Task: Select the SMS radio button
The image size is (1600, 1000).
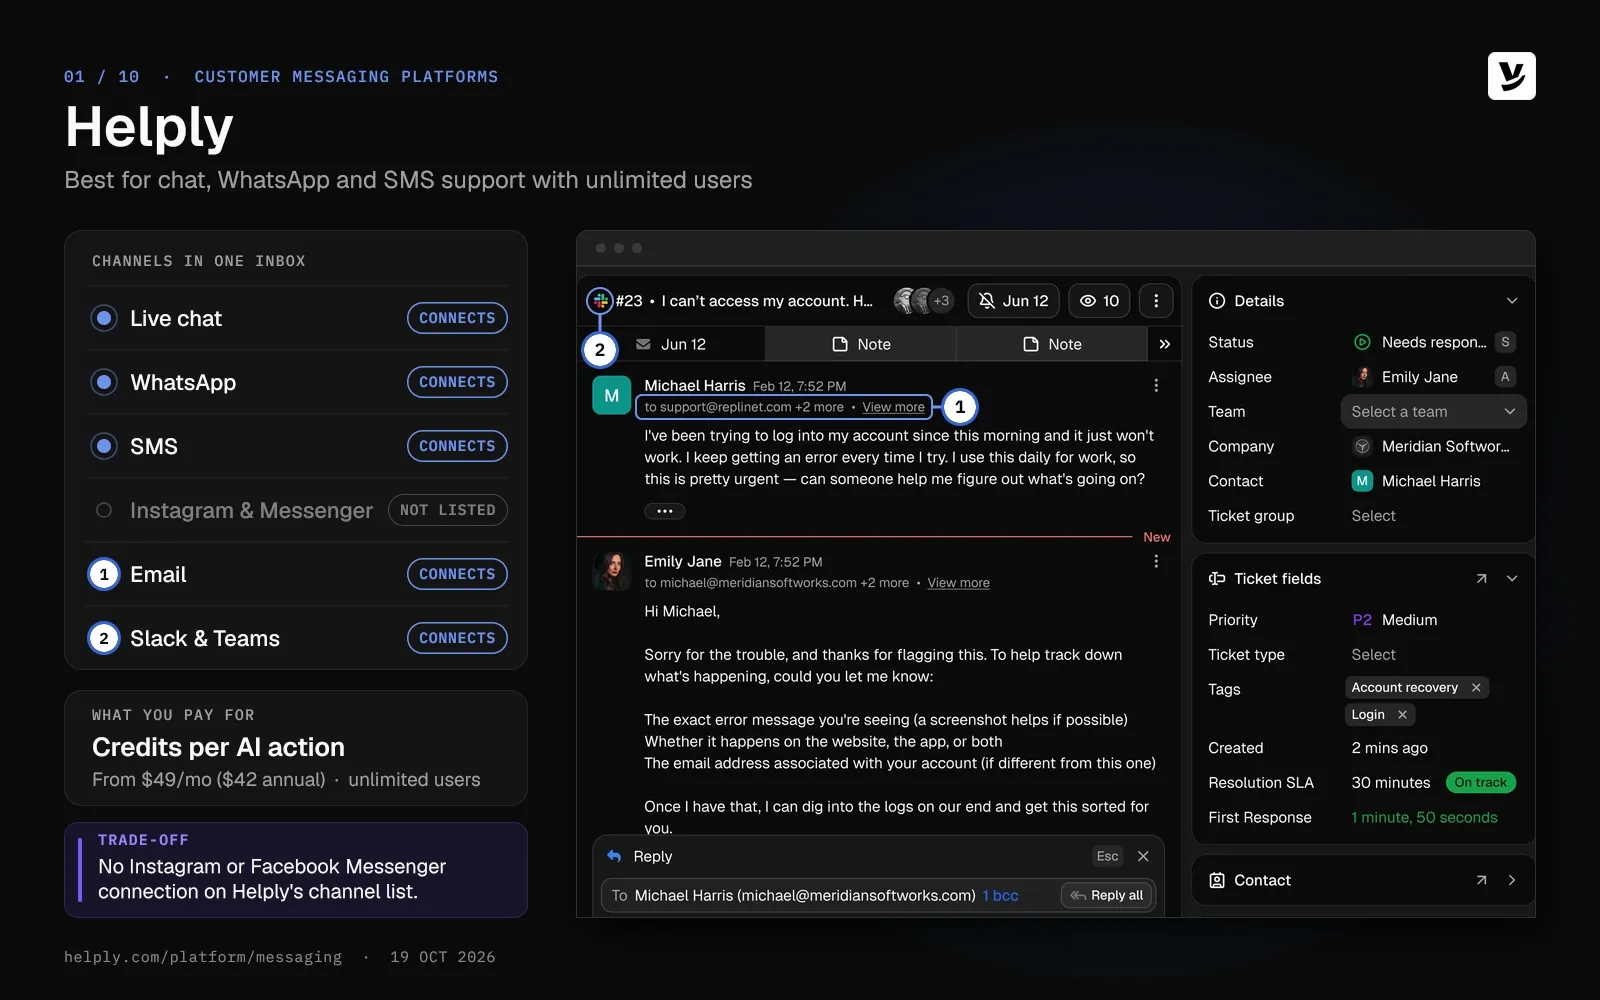Action: coord(104,446)
